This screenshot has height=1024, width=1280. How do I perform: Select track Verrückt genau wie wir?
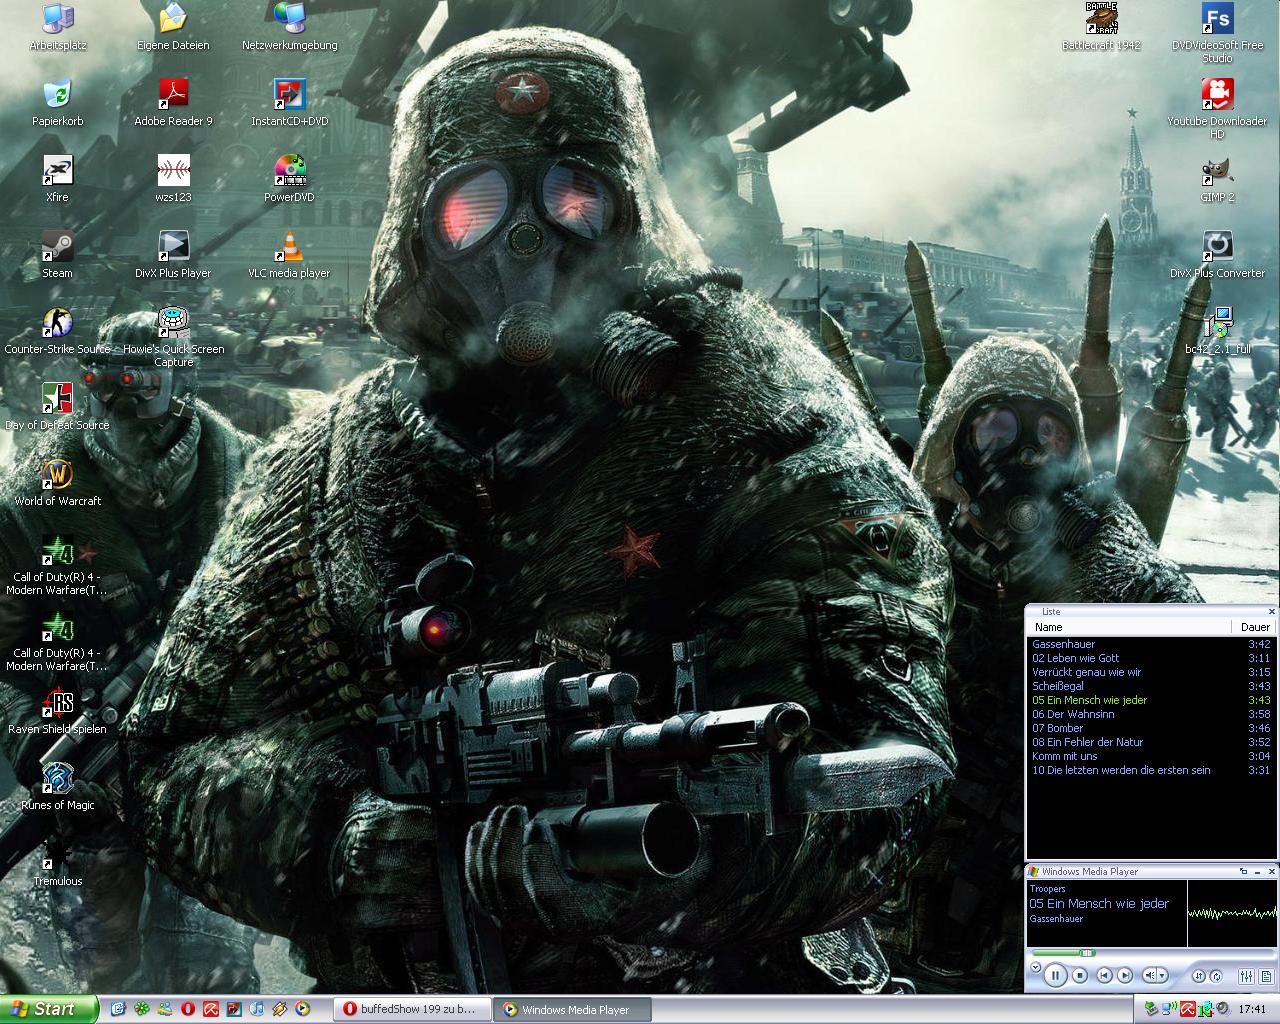coord(1151,672)
